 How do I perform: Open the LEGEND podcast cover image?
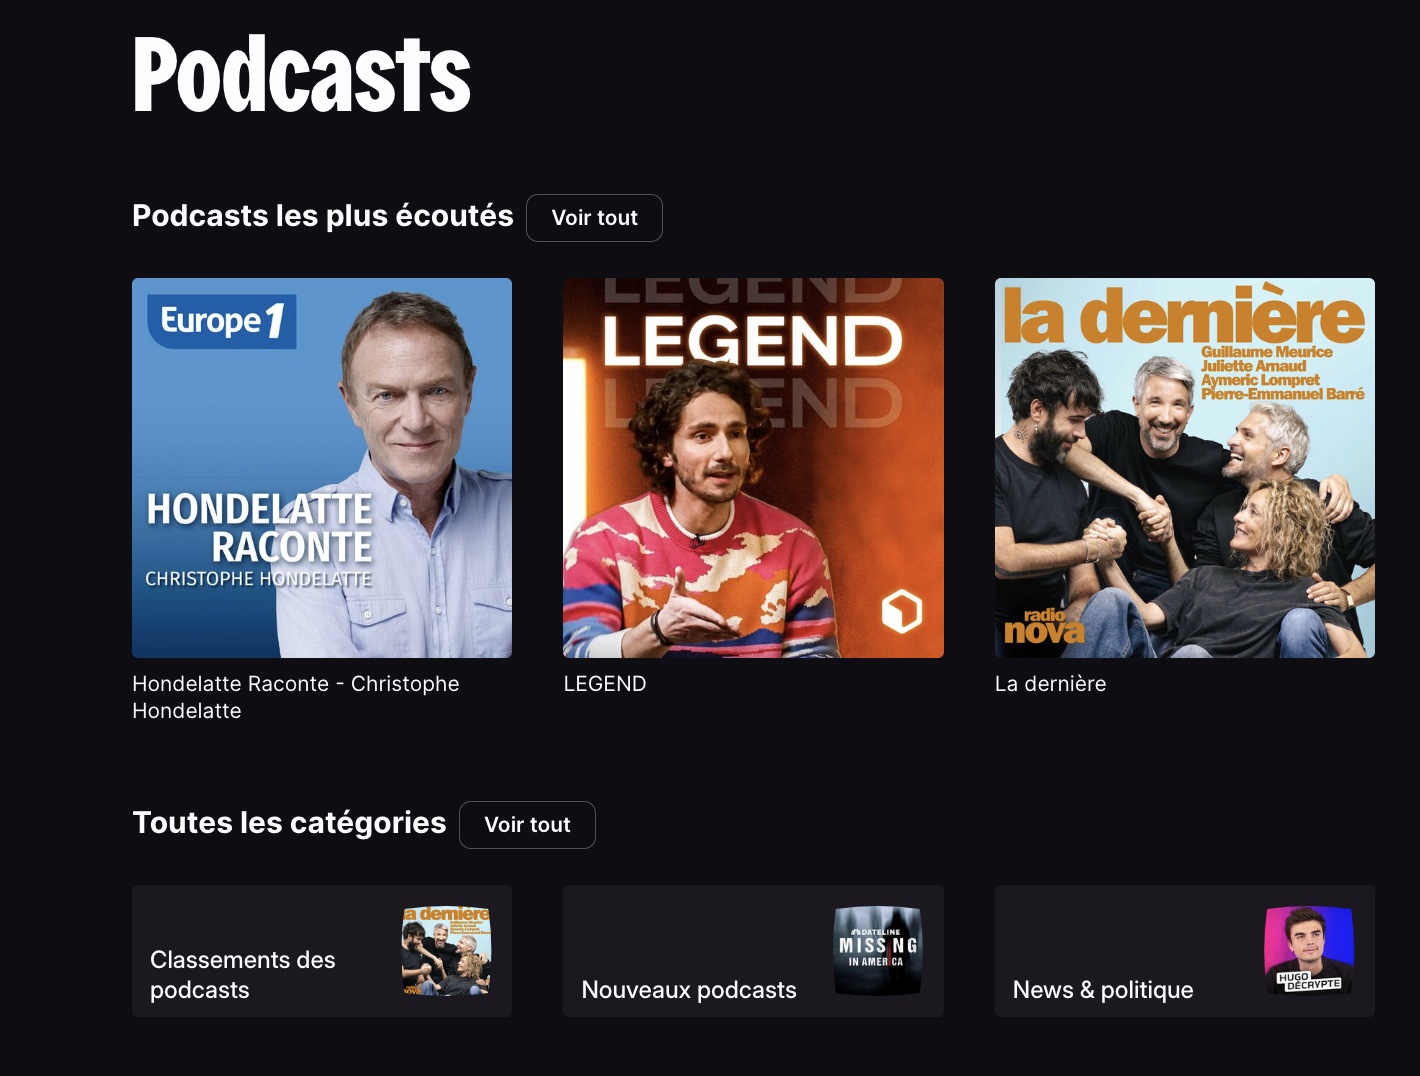753,468
